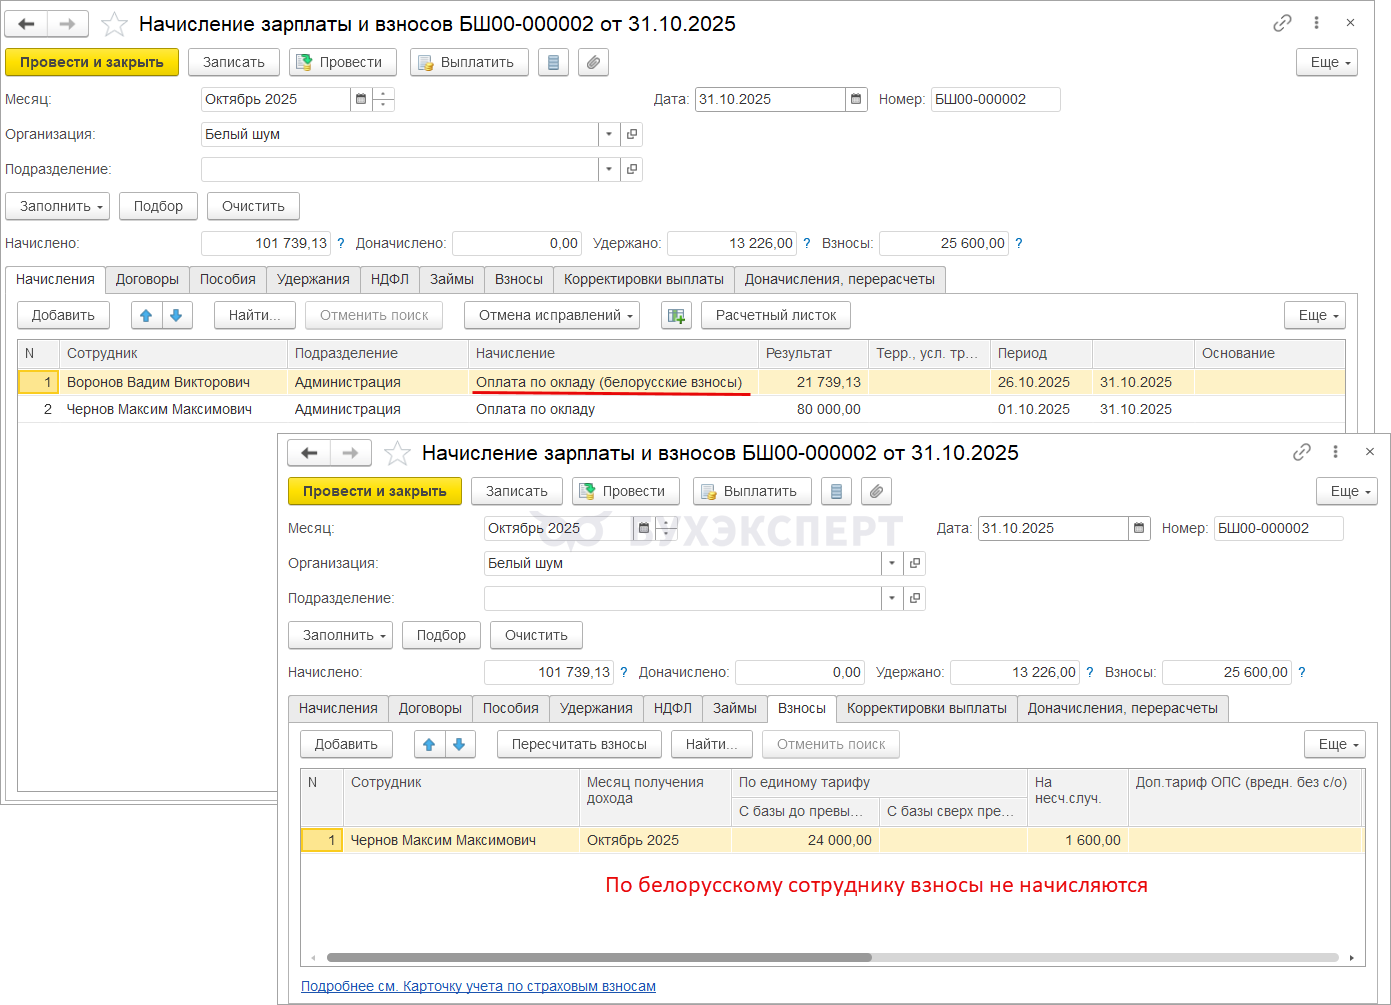Switch to the НДФЛ tab in front window
1391x1005 pixels.
click(x=672, y=708)
